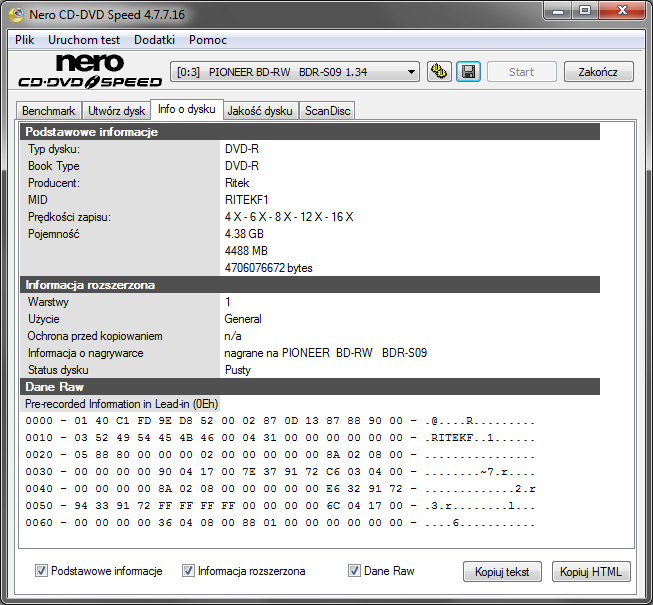The height and width of the screenshot is (605, 653).
Task: Open the Uruchom test menu
Action: 84,40
